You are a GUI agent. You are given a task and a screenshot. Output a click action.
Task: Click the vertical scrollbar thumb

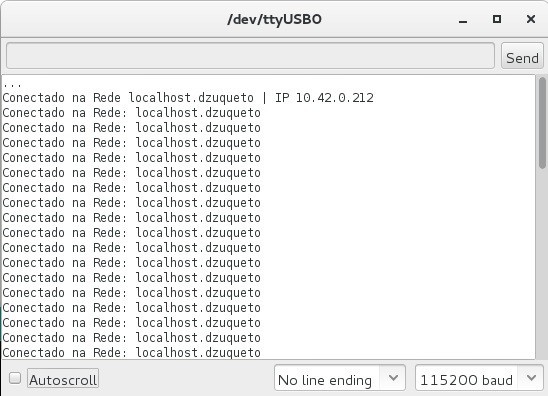(x=542, y=123)
